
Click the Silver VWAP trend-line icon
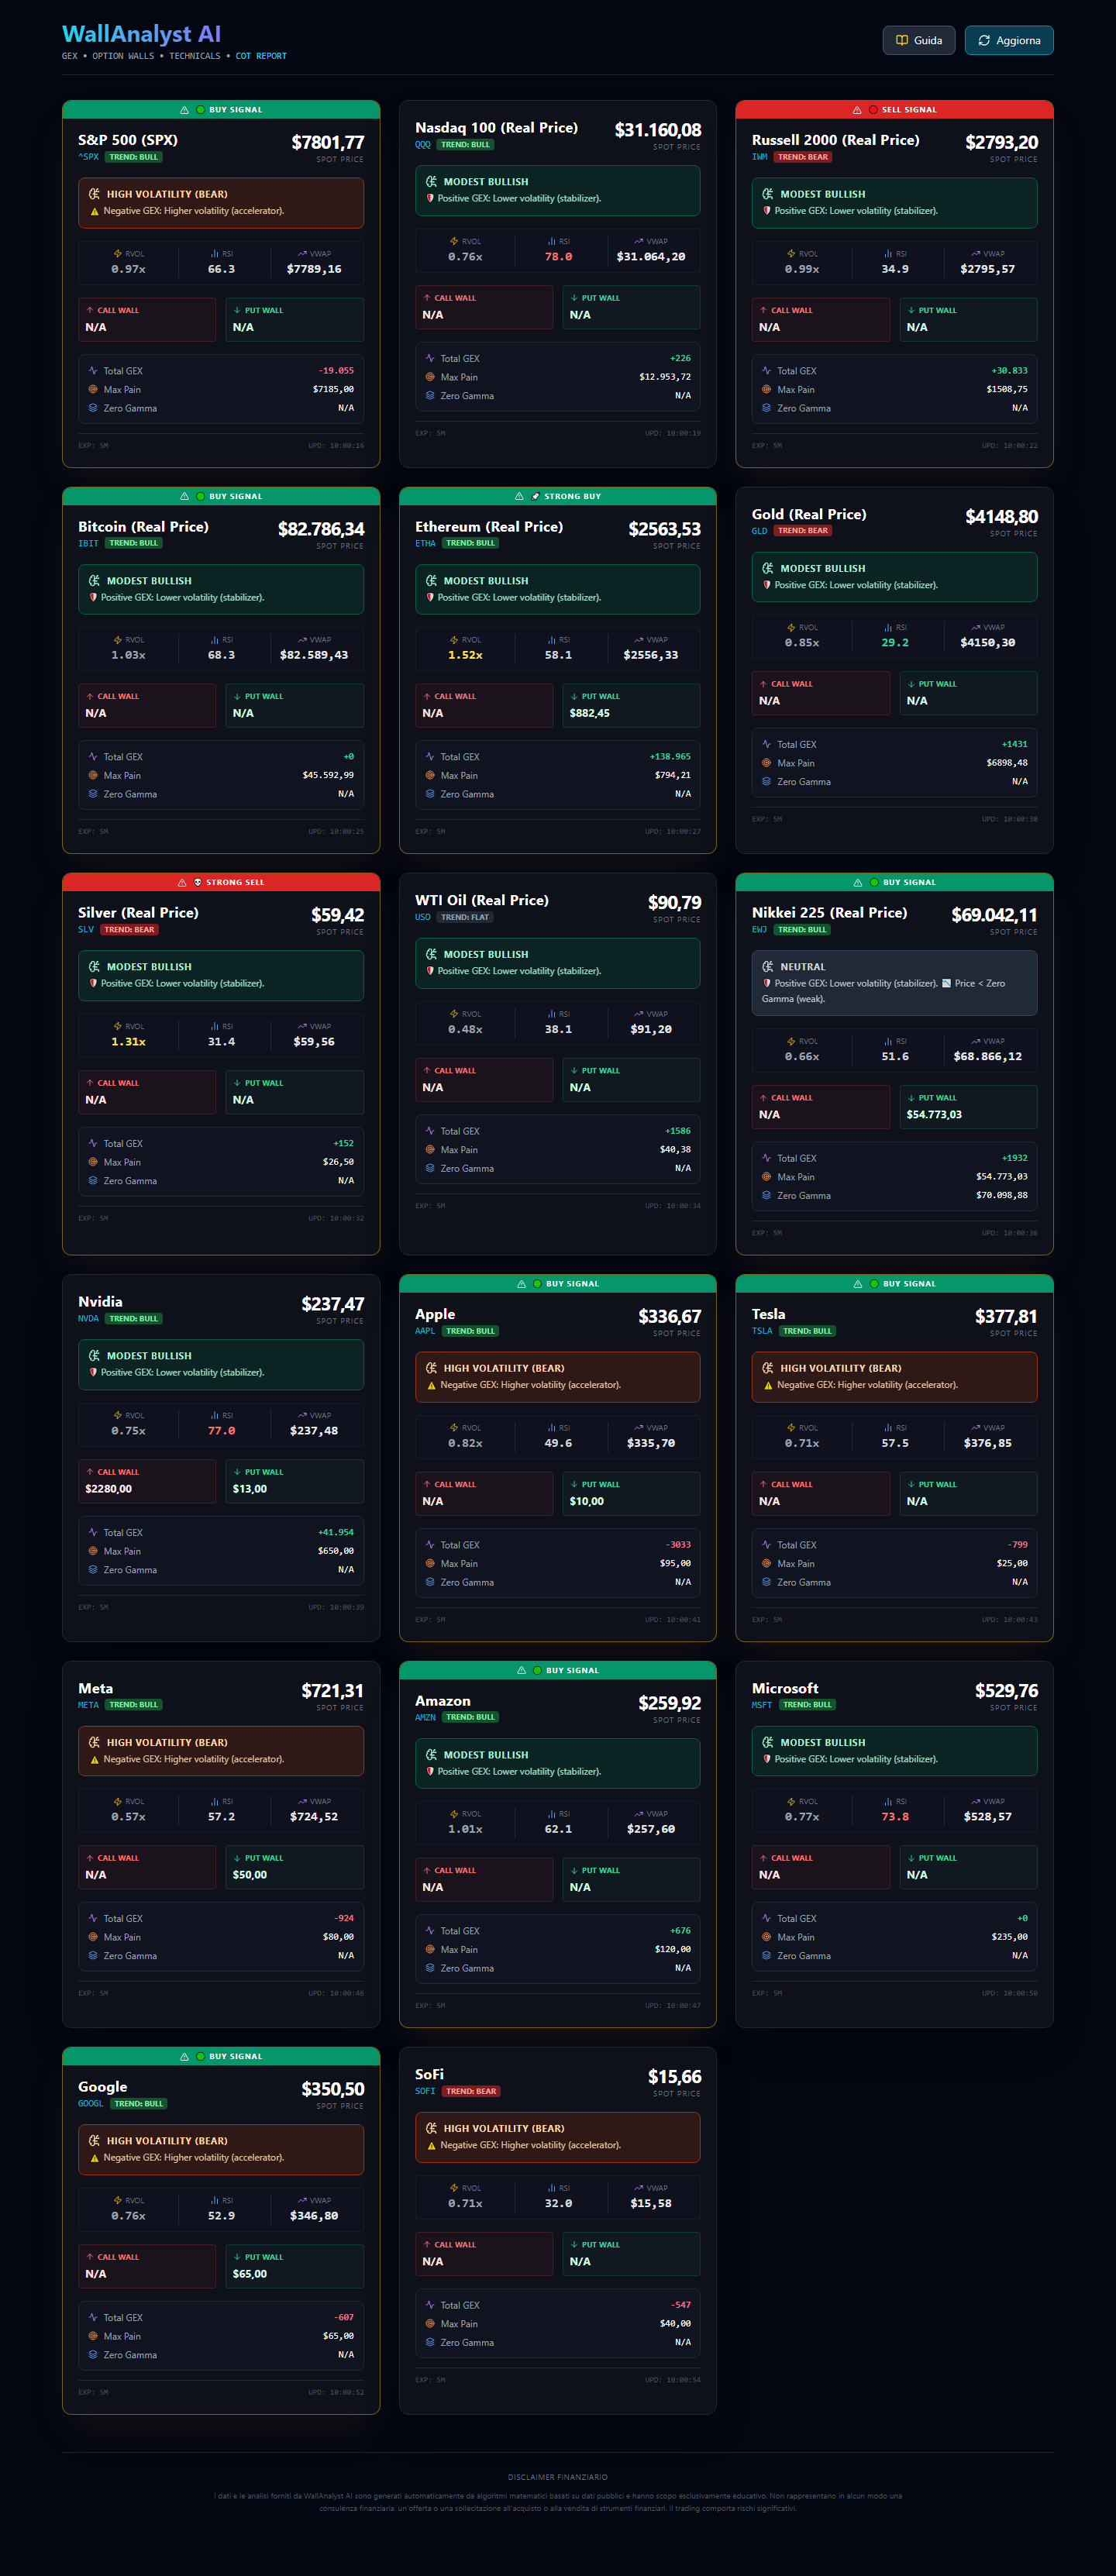302,1026
